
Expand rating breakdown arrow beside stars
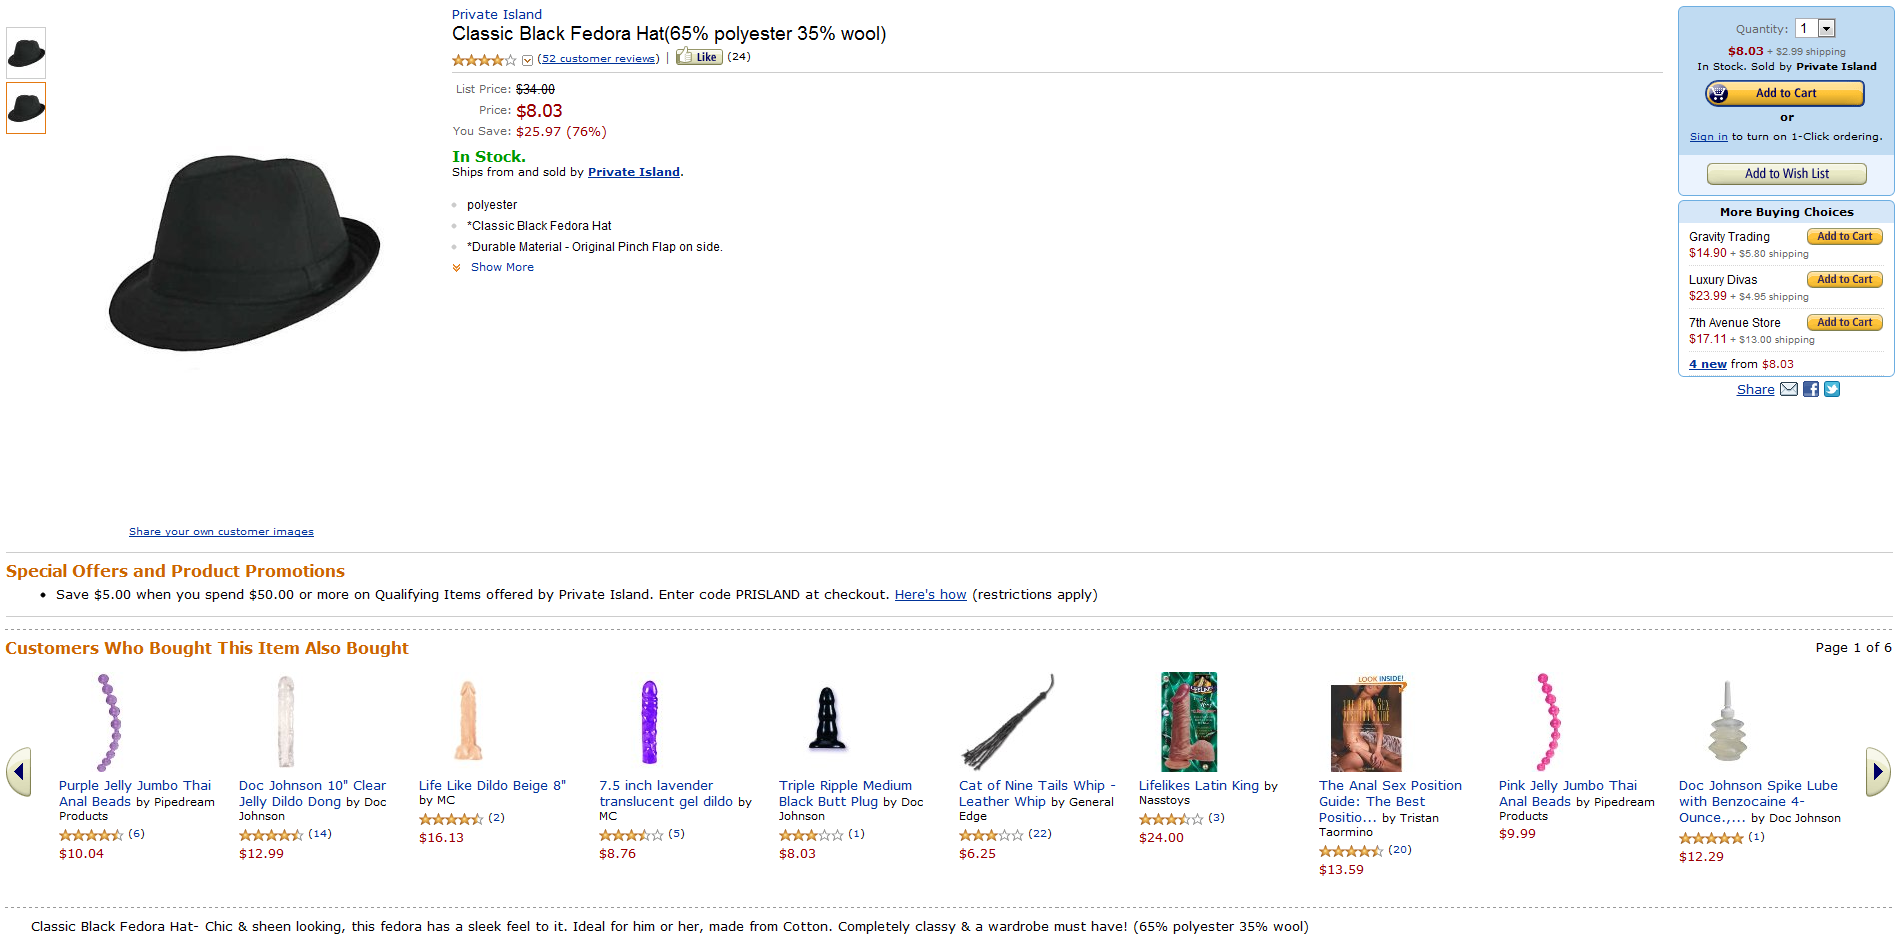pyautogui.click(x=527, y=60)
